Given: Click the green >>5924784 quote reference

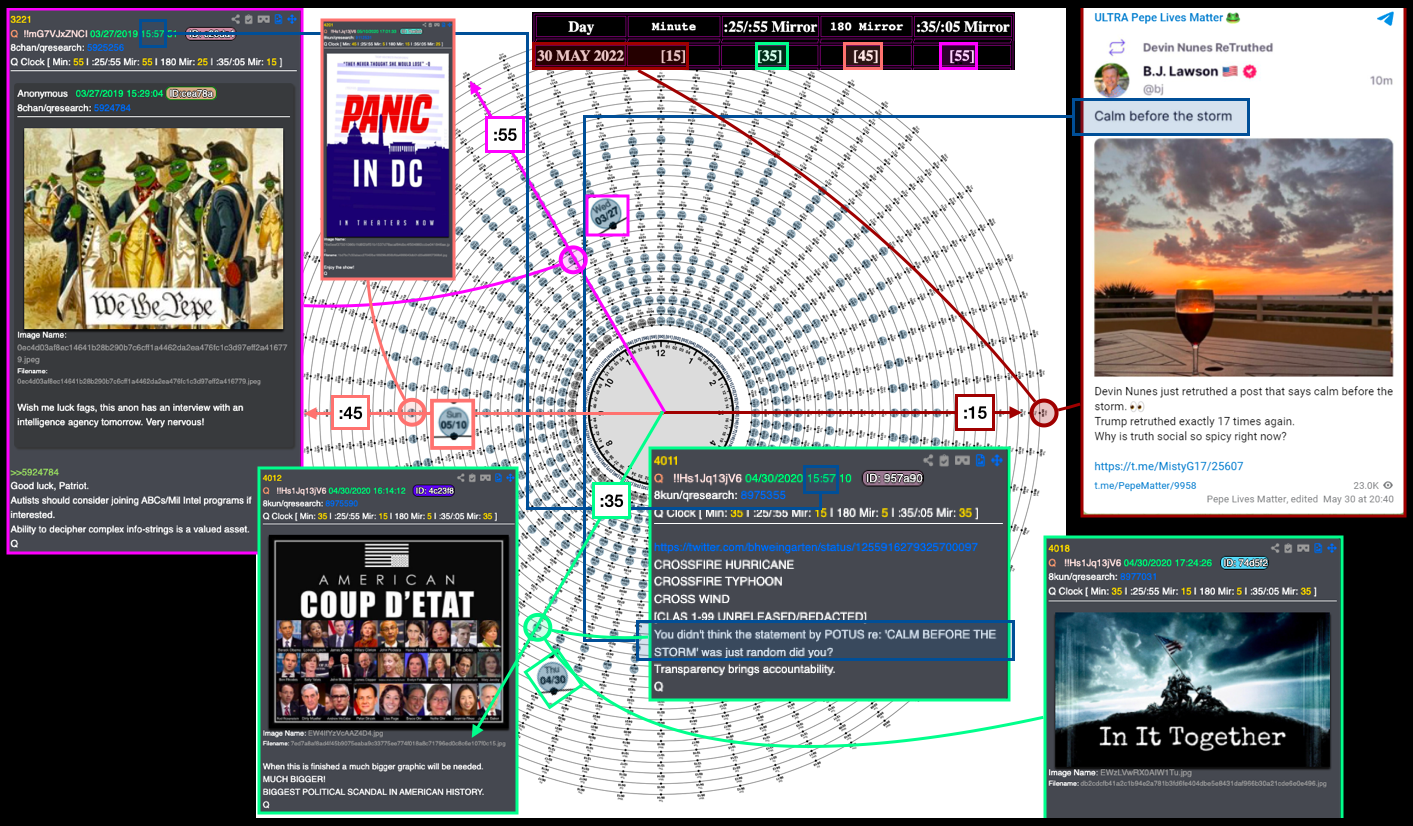Looking at the screenshot, I should [x=35, y=472].
